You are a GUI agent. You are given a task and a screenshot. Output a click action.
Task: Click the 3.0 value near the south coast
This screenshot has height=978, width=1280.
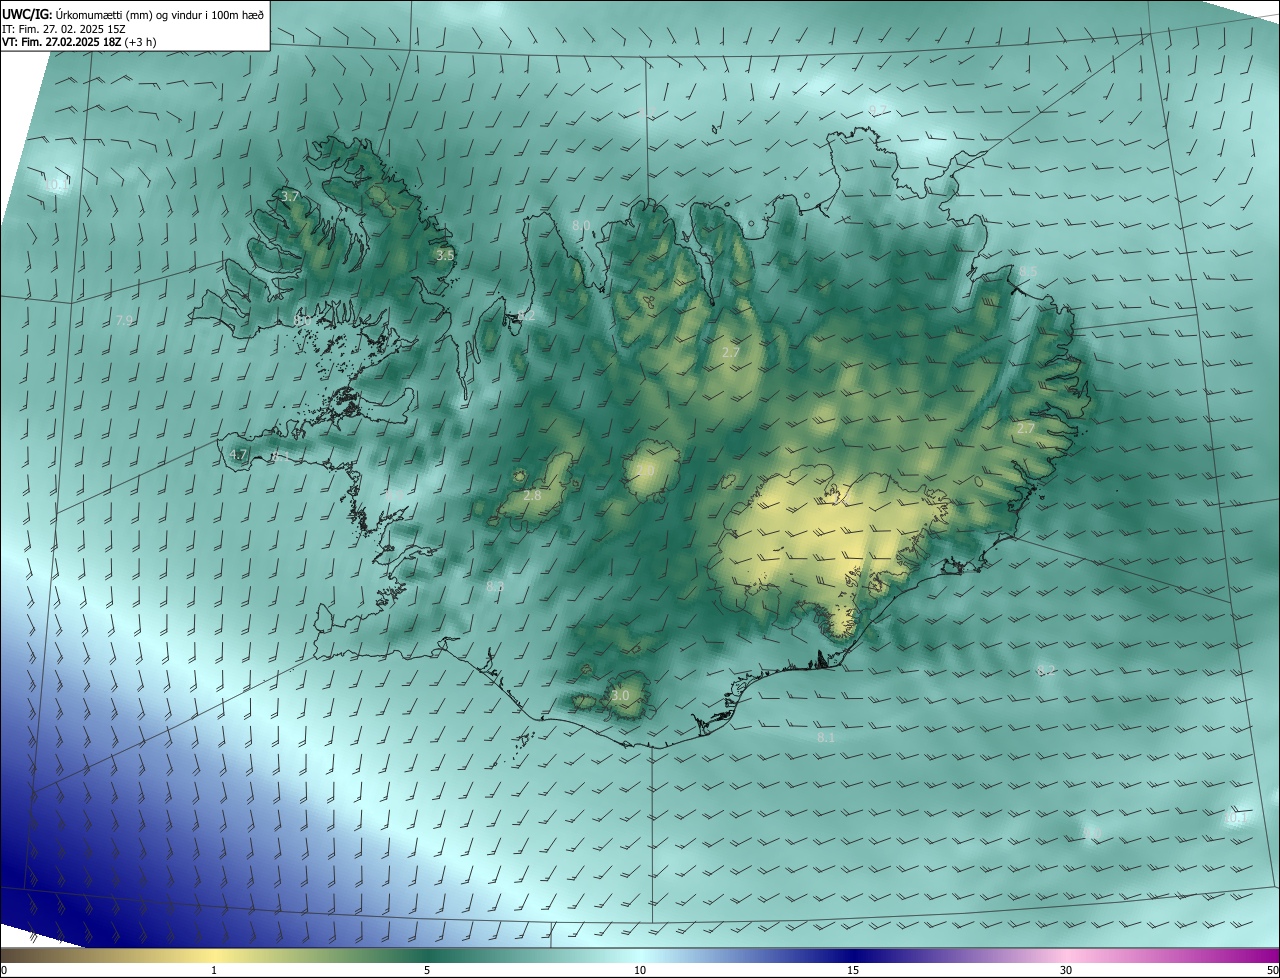[x=620, y=696]
